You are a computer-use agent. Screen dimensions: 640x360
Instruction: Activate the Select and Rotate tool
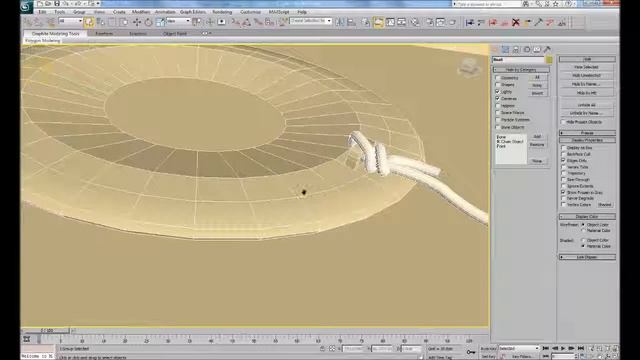pyautogui.click(x=148, y=22)
